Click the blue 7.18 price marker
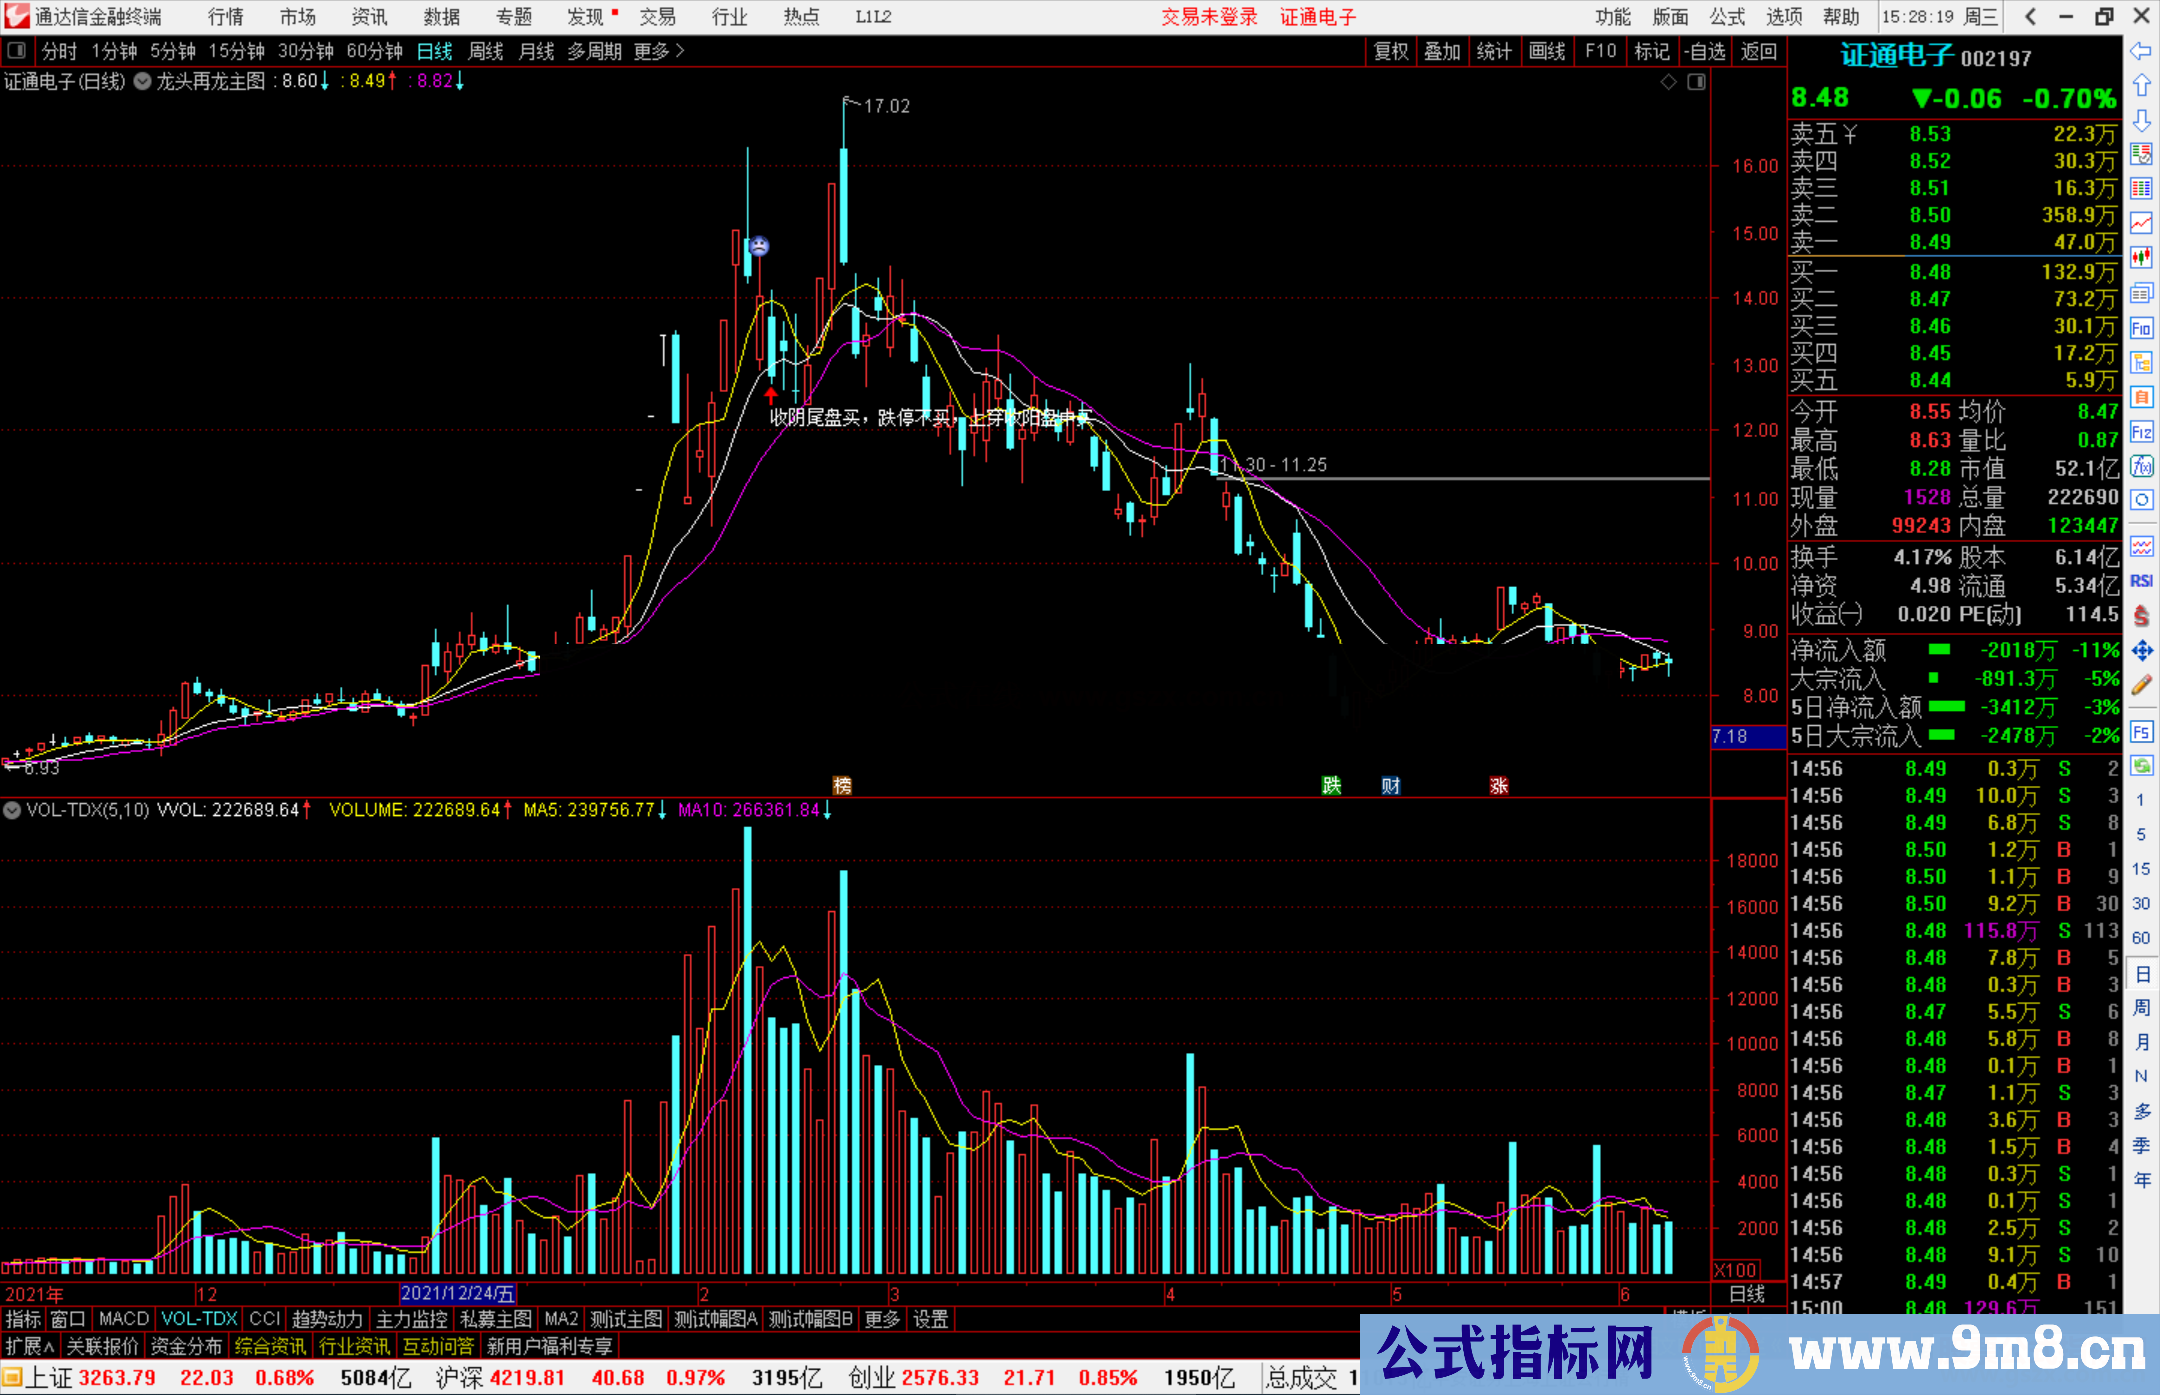 [1746, 737]
